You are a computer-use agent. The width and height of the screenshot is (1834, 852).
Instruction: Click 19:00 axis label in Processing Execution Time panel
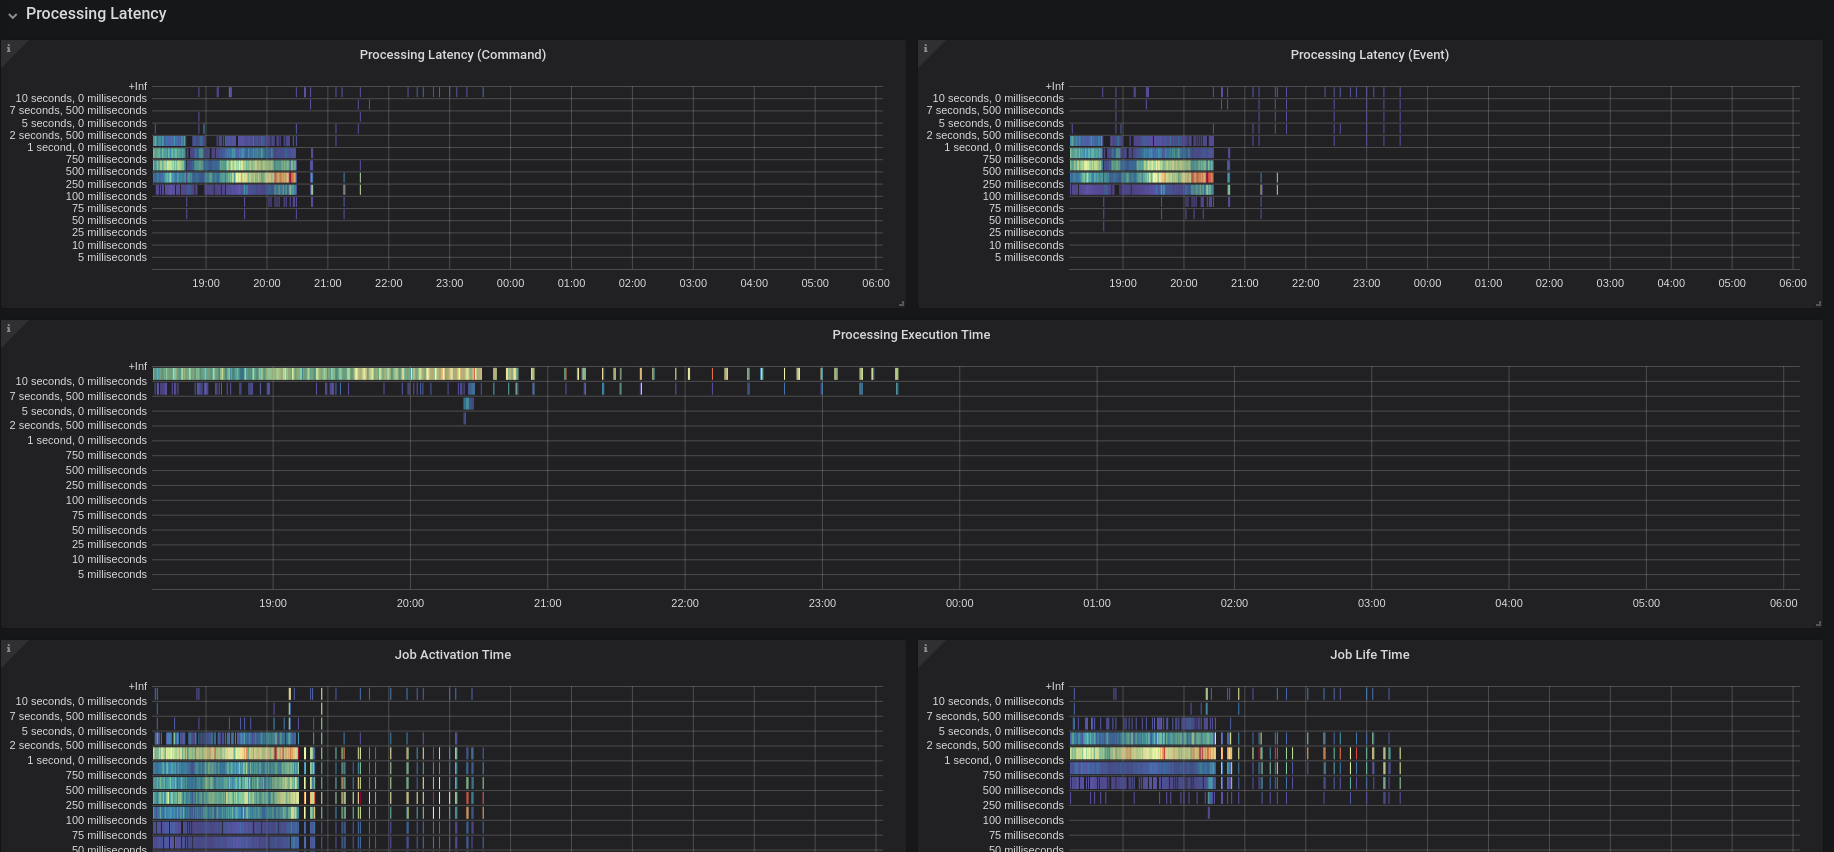pos(273,603)
